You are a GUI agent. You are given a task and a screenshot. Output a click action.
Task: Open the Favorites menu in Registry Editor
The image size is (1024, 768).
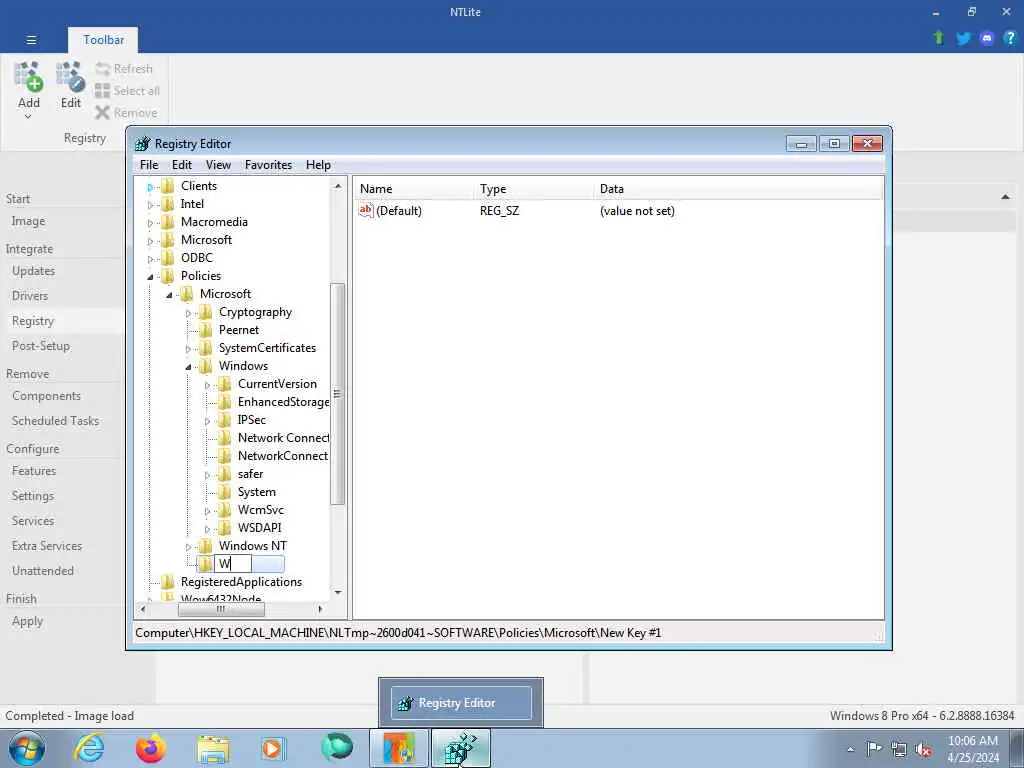tap(268, 165)
